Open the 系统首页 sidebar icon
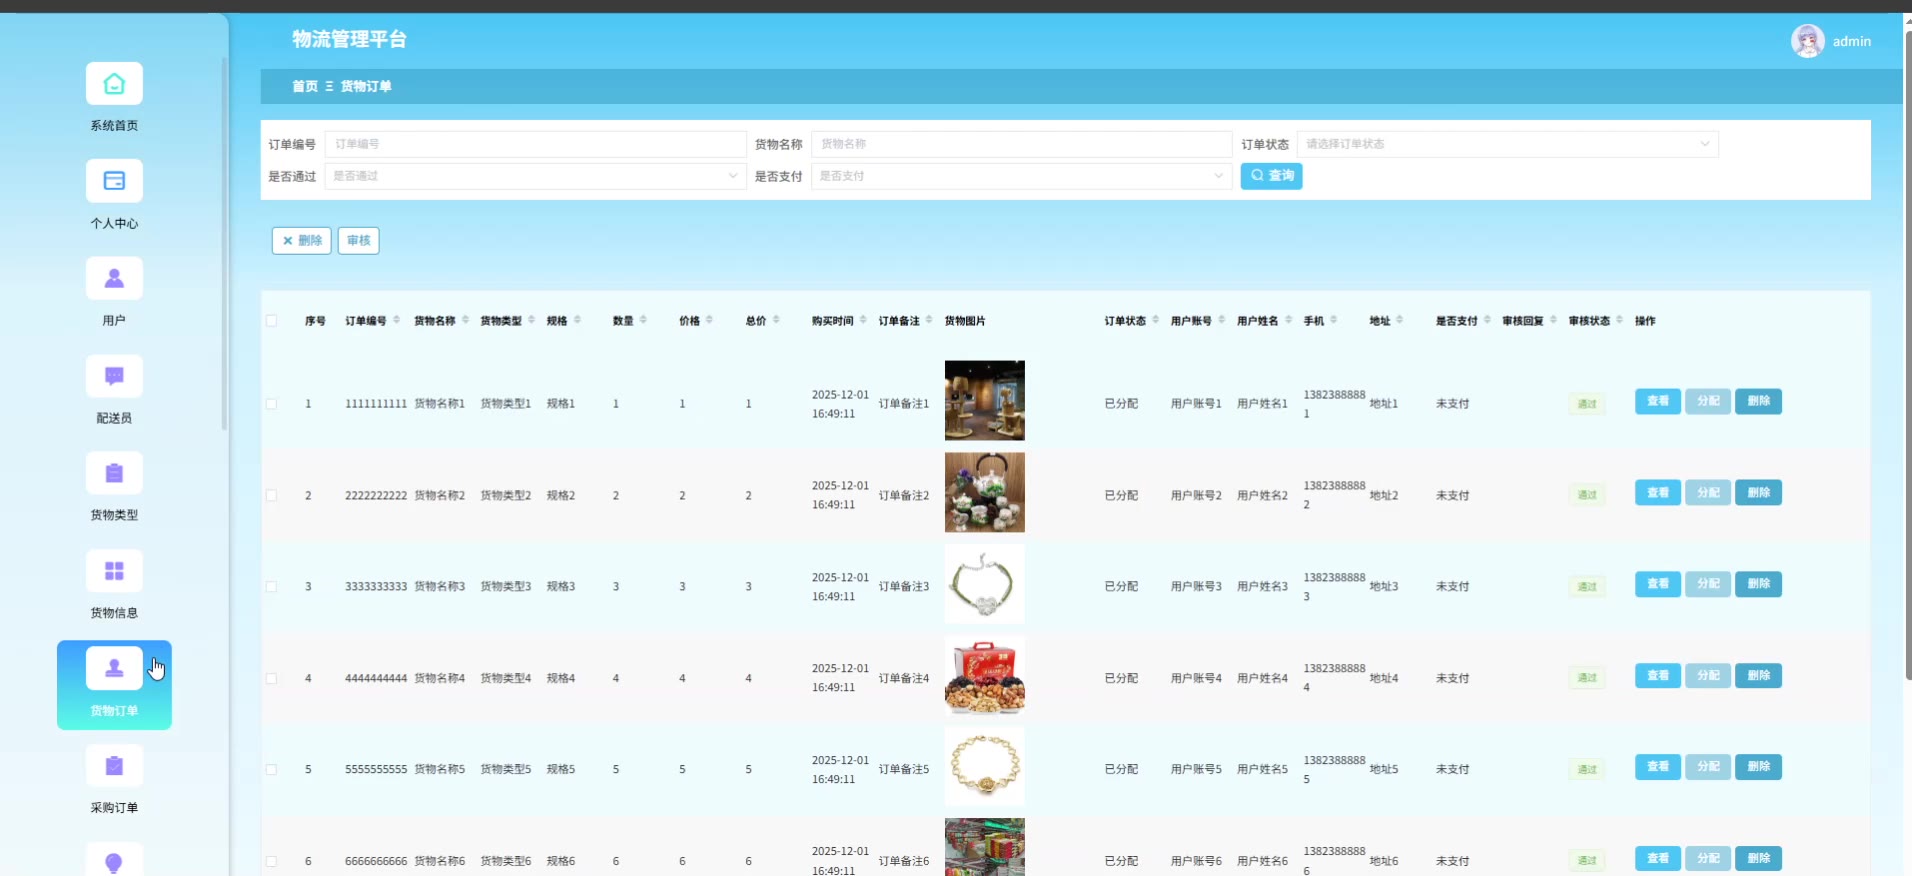Image resolution: width=1912 pixels, height=876 pixels. coord(114,84)
